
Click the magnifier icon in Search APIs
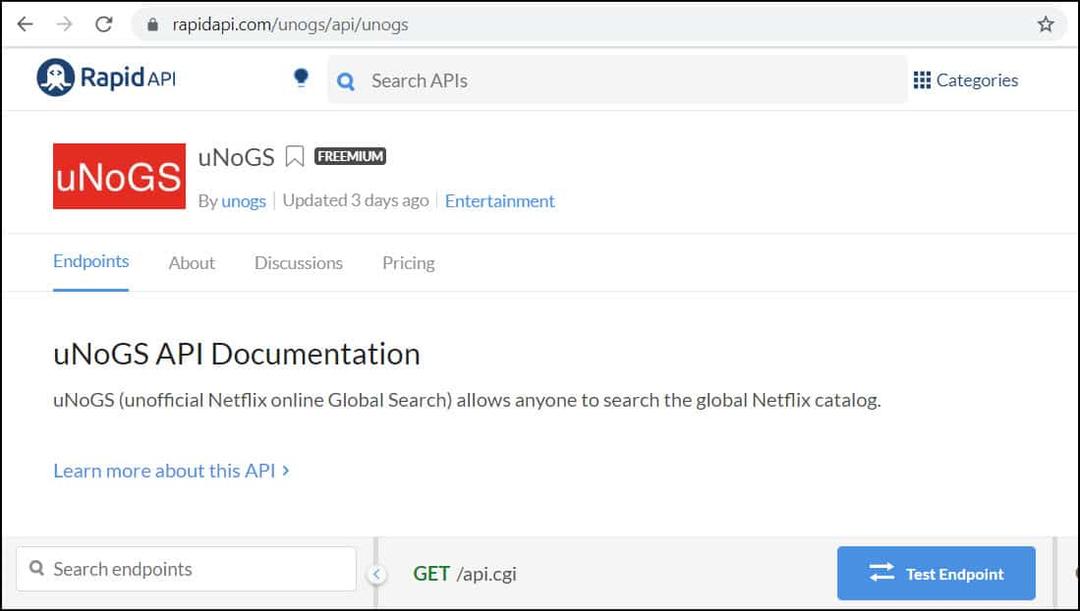[x=346, y=81]
